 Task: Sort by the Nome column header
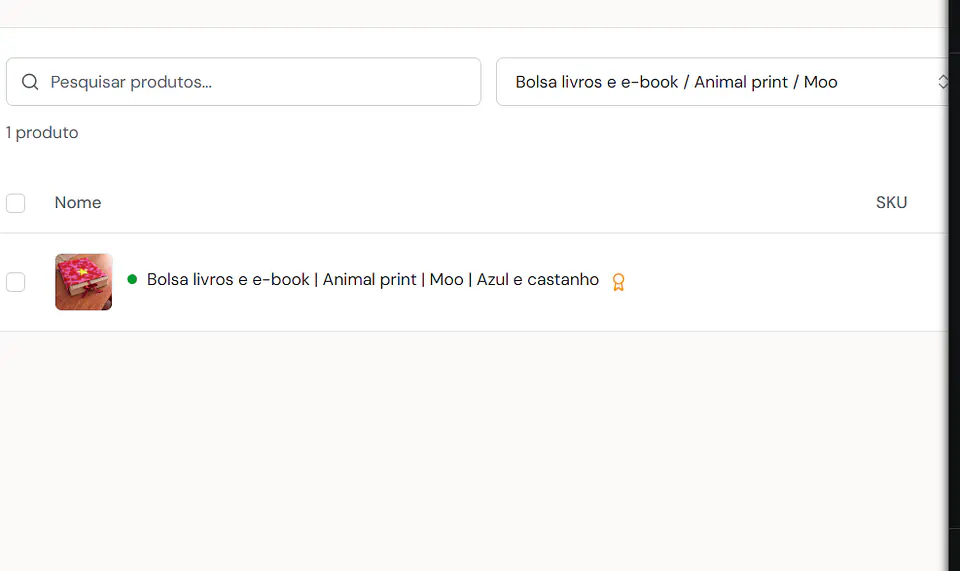coord(78,203)
